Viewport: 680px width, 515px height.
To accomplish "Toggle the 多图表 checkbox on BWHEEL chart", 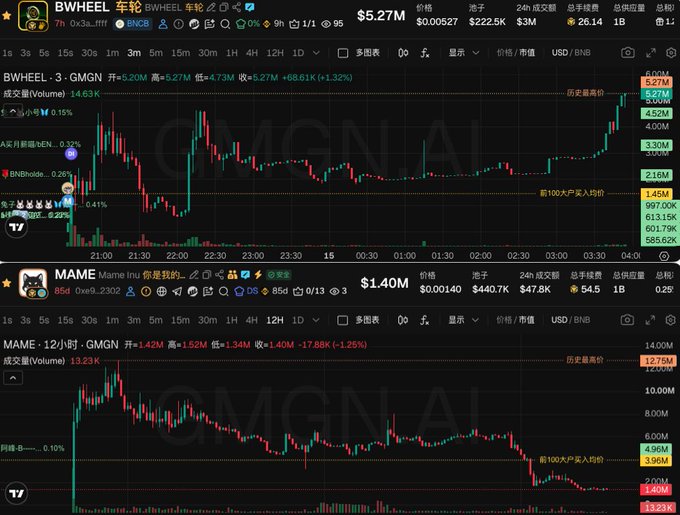I will coord(343,53).
